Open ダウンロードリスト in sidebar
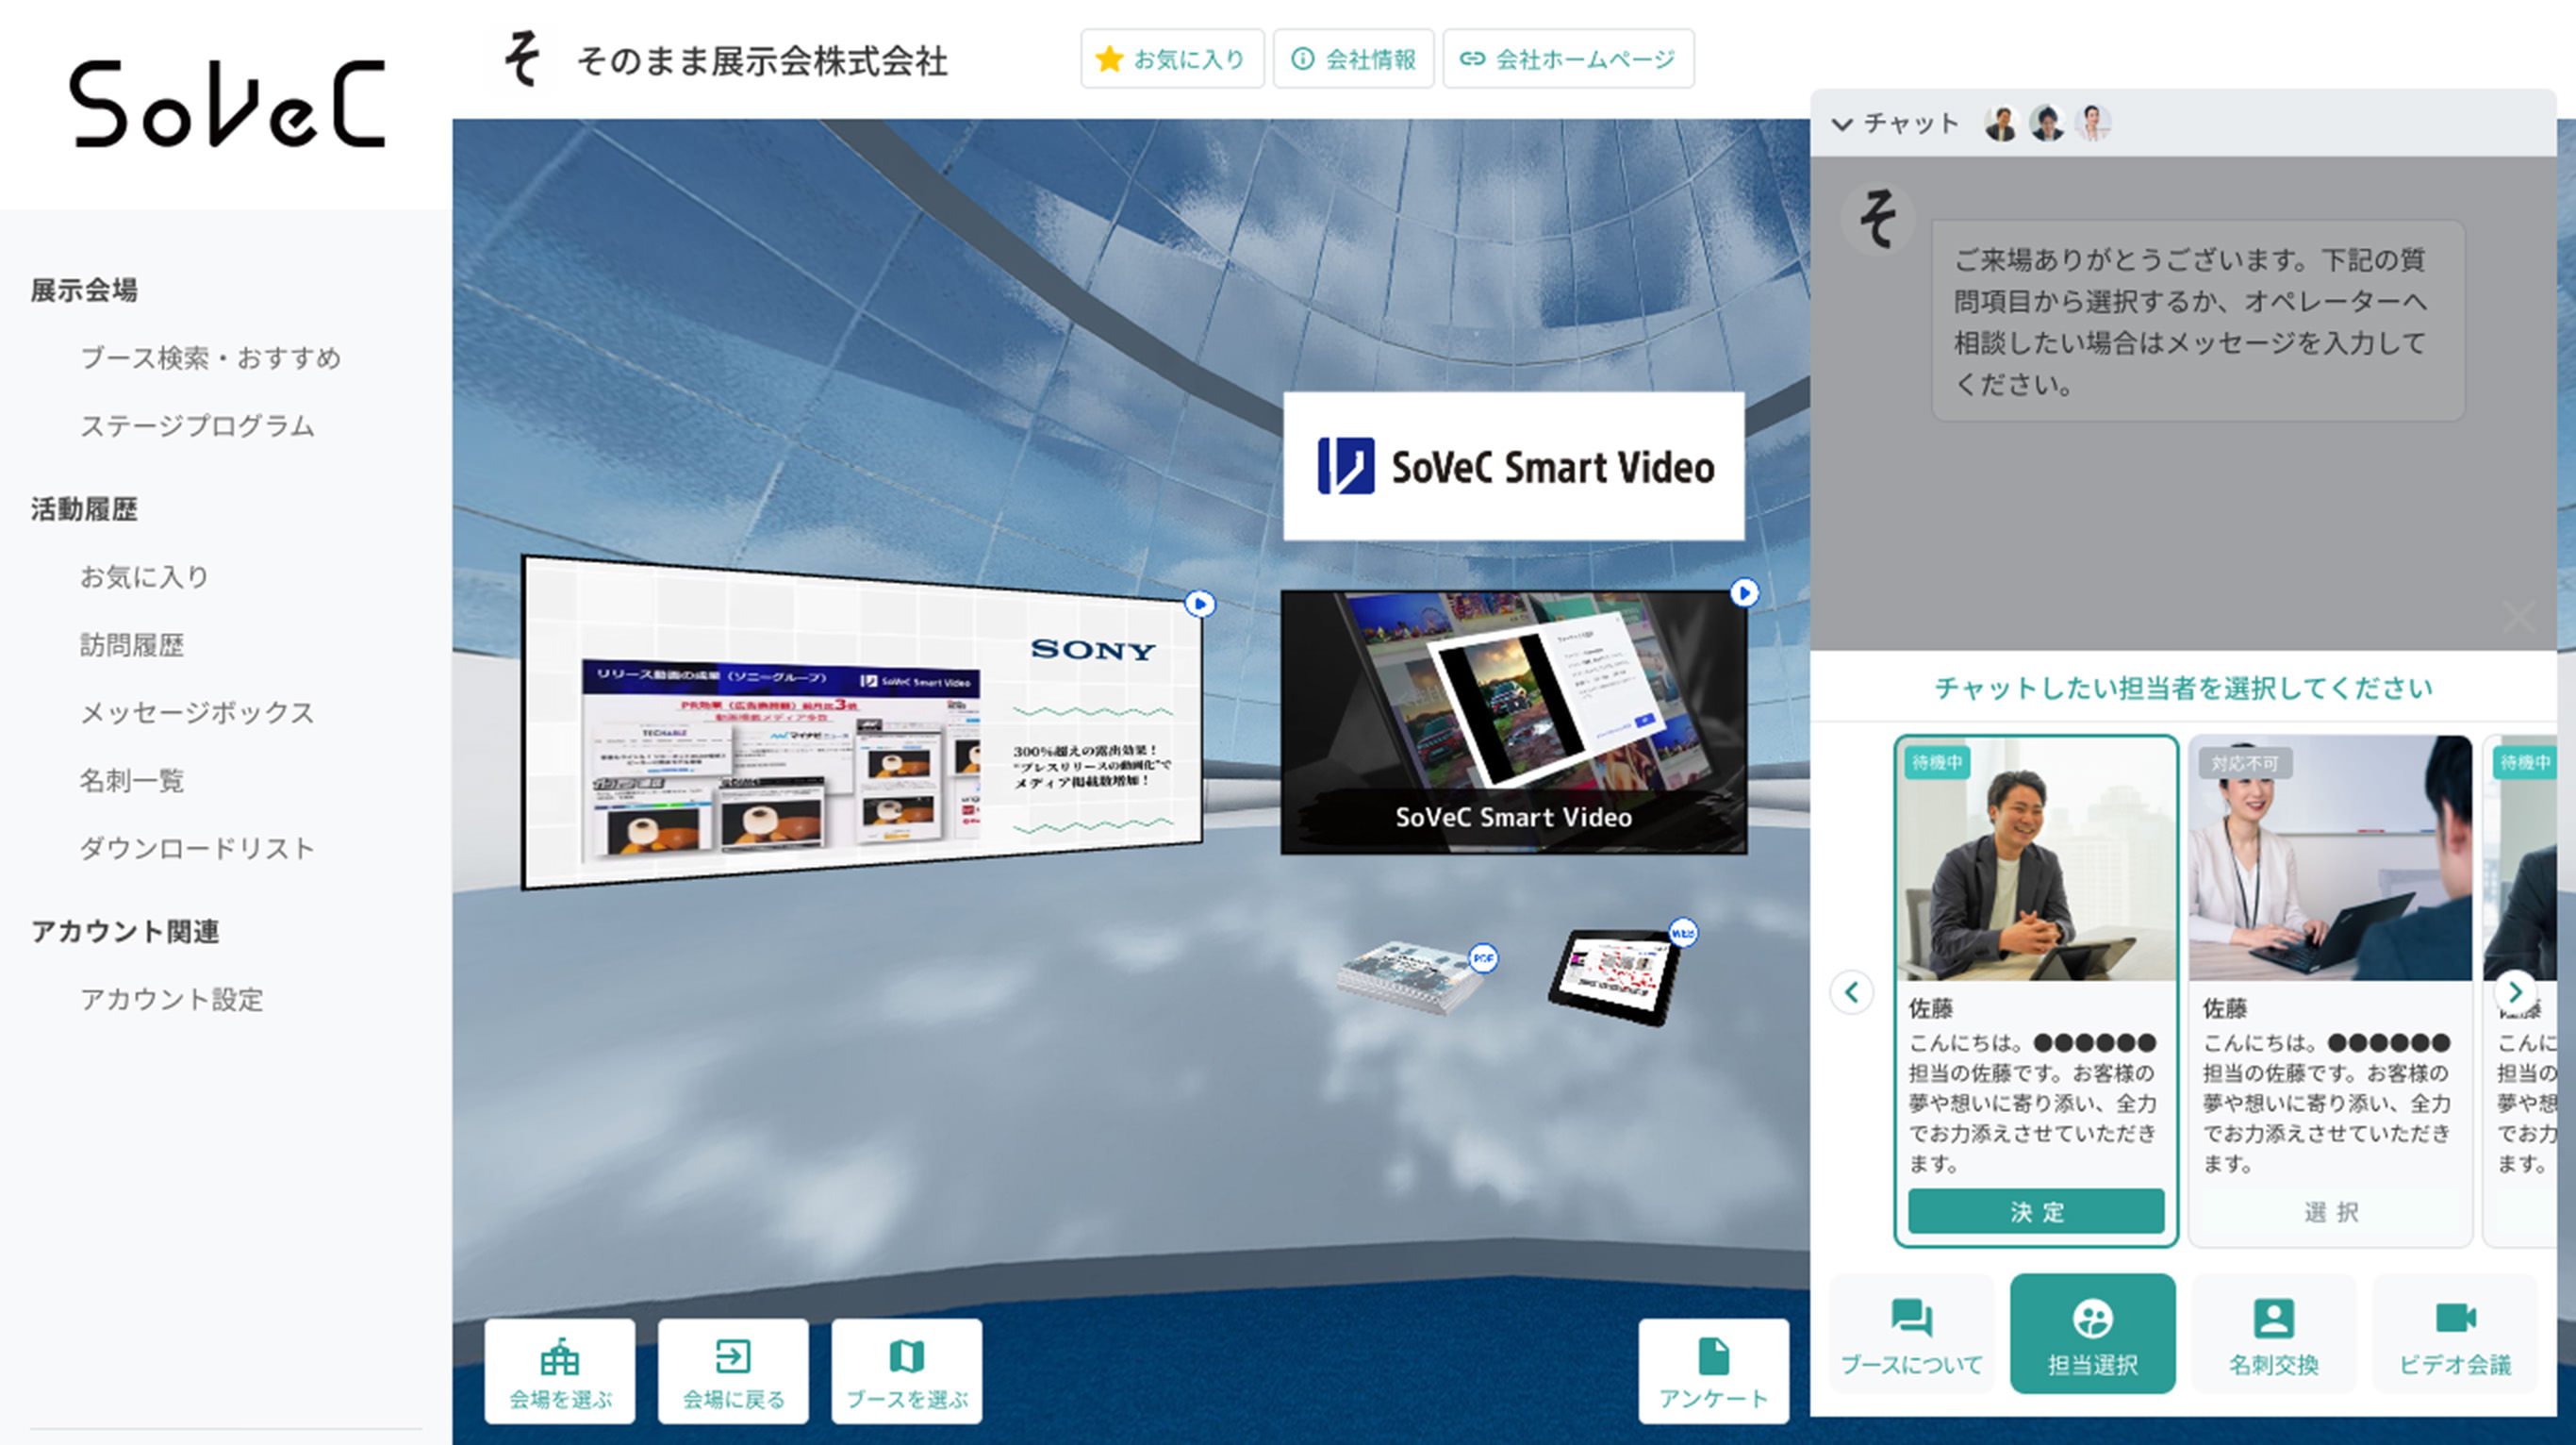 click(x=198, y=849)
